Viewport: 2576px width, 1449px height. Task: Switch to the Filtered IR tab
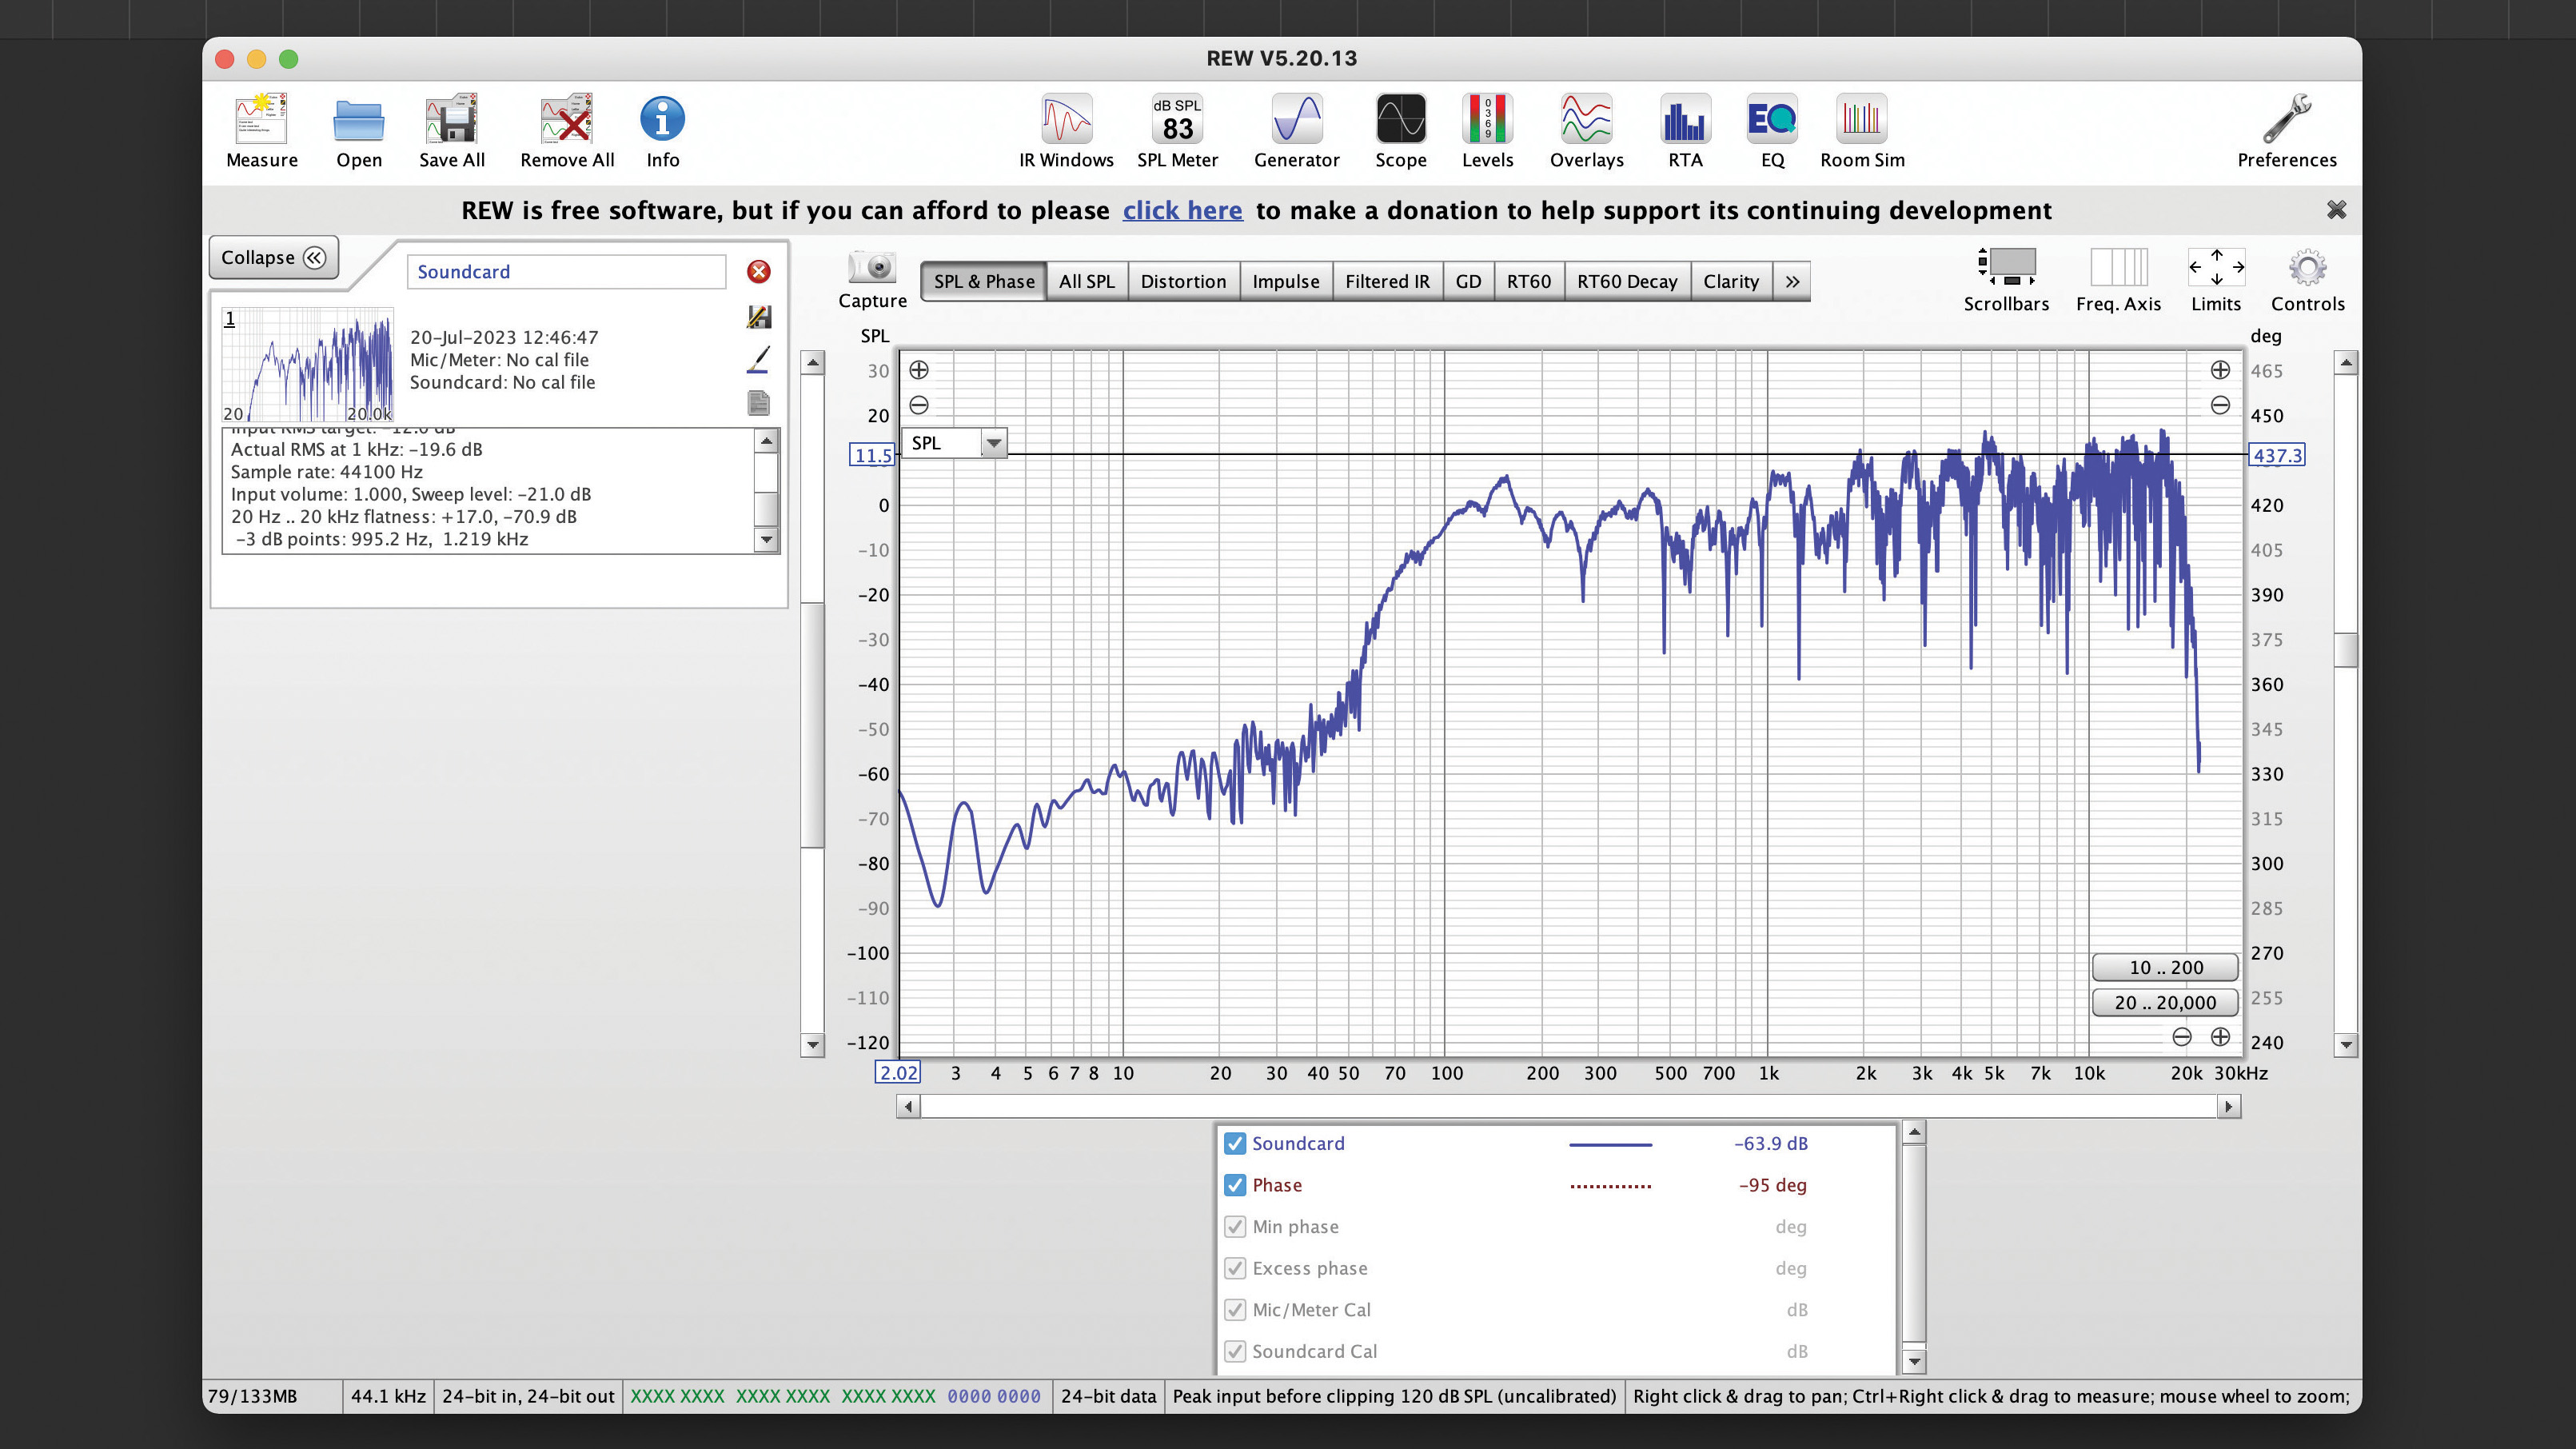[x=1387, y=282]
